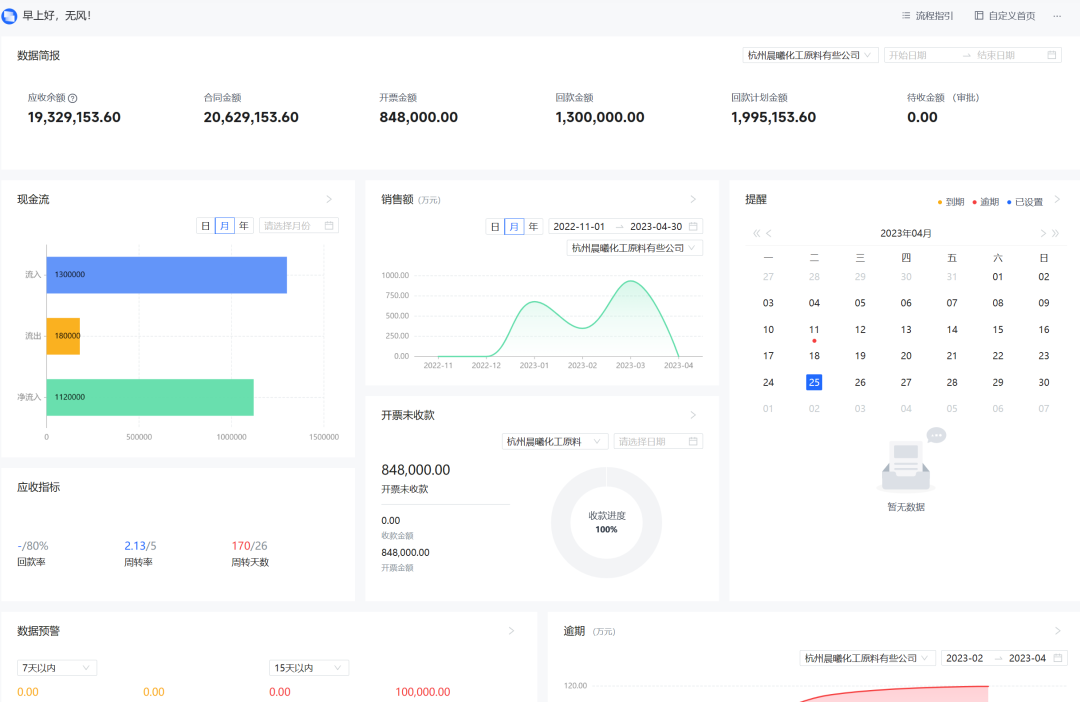The width and height of the screenshot is (1080, 702).
Task: Click the 应收余额 help question icon
Action: pyautogui.click(x=73, y=99)
